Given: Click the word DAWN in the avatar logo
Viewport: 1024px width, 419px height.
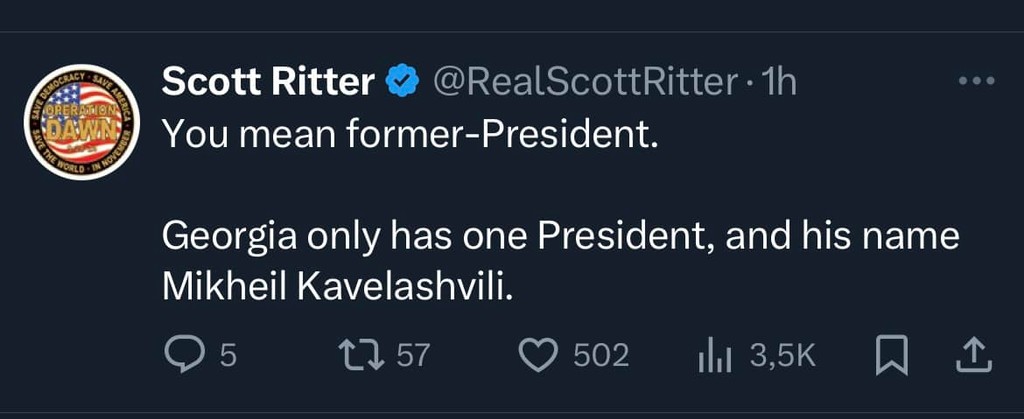Looking at the screenshot, I should (82, 130).
